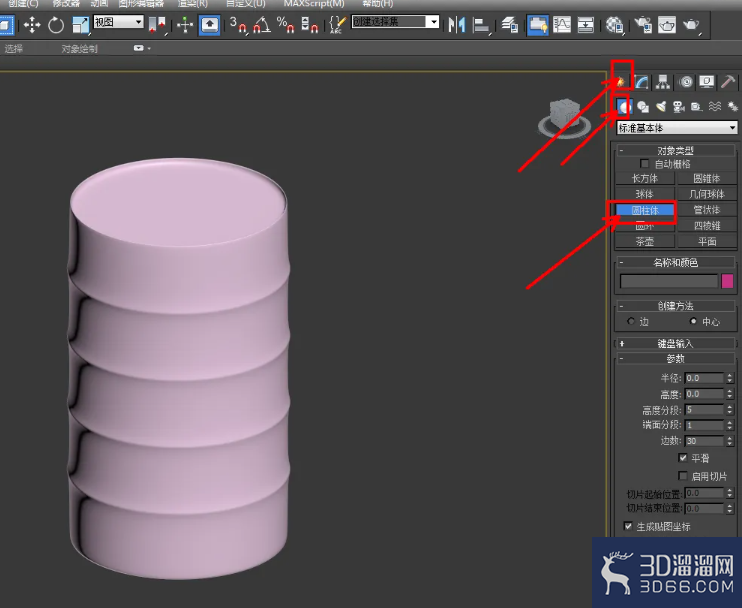This screenshot has width=742, height=608.
Task: Select the Cameras category icon
Action: point(679,106)
